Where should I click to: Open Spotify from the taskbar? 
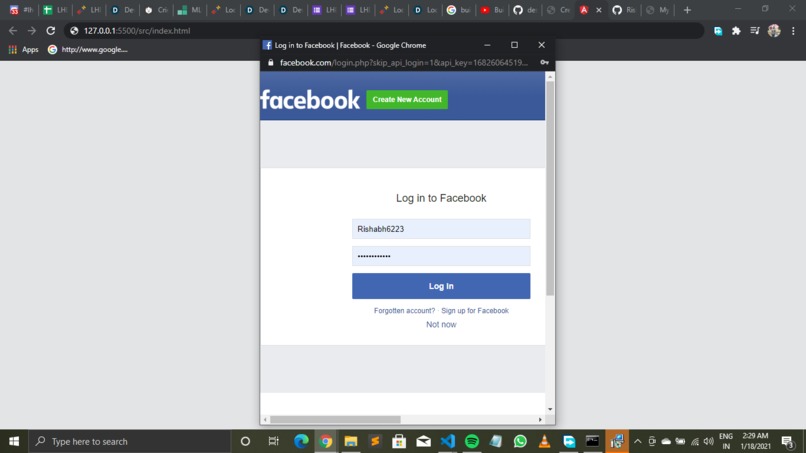472,441
